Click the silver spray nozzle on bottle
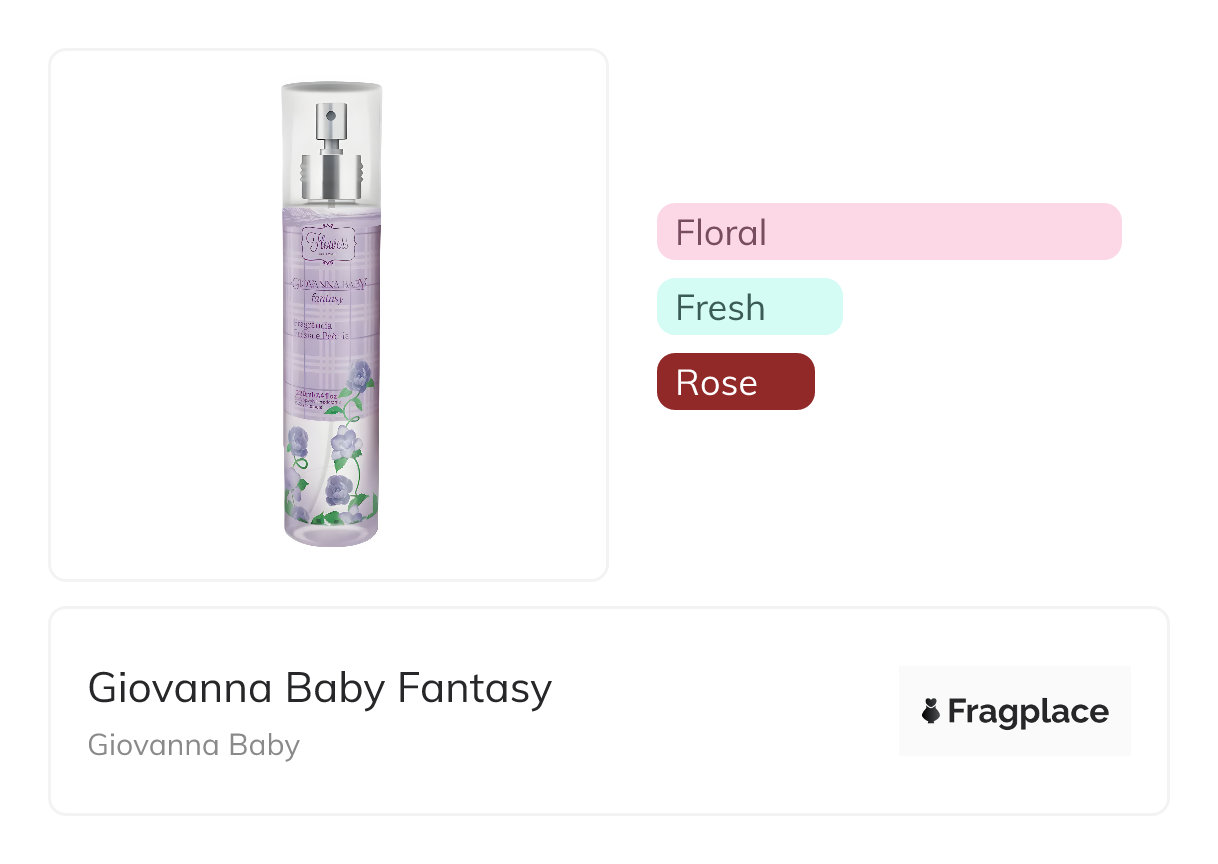The image size is (1218, 864). (329, 124)
